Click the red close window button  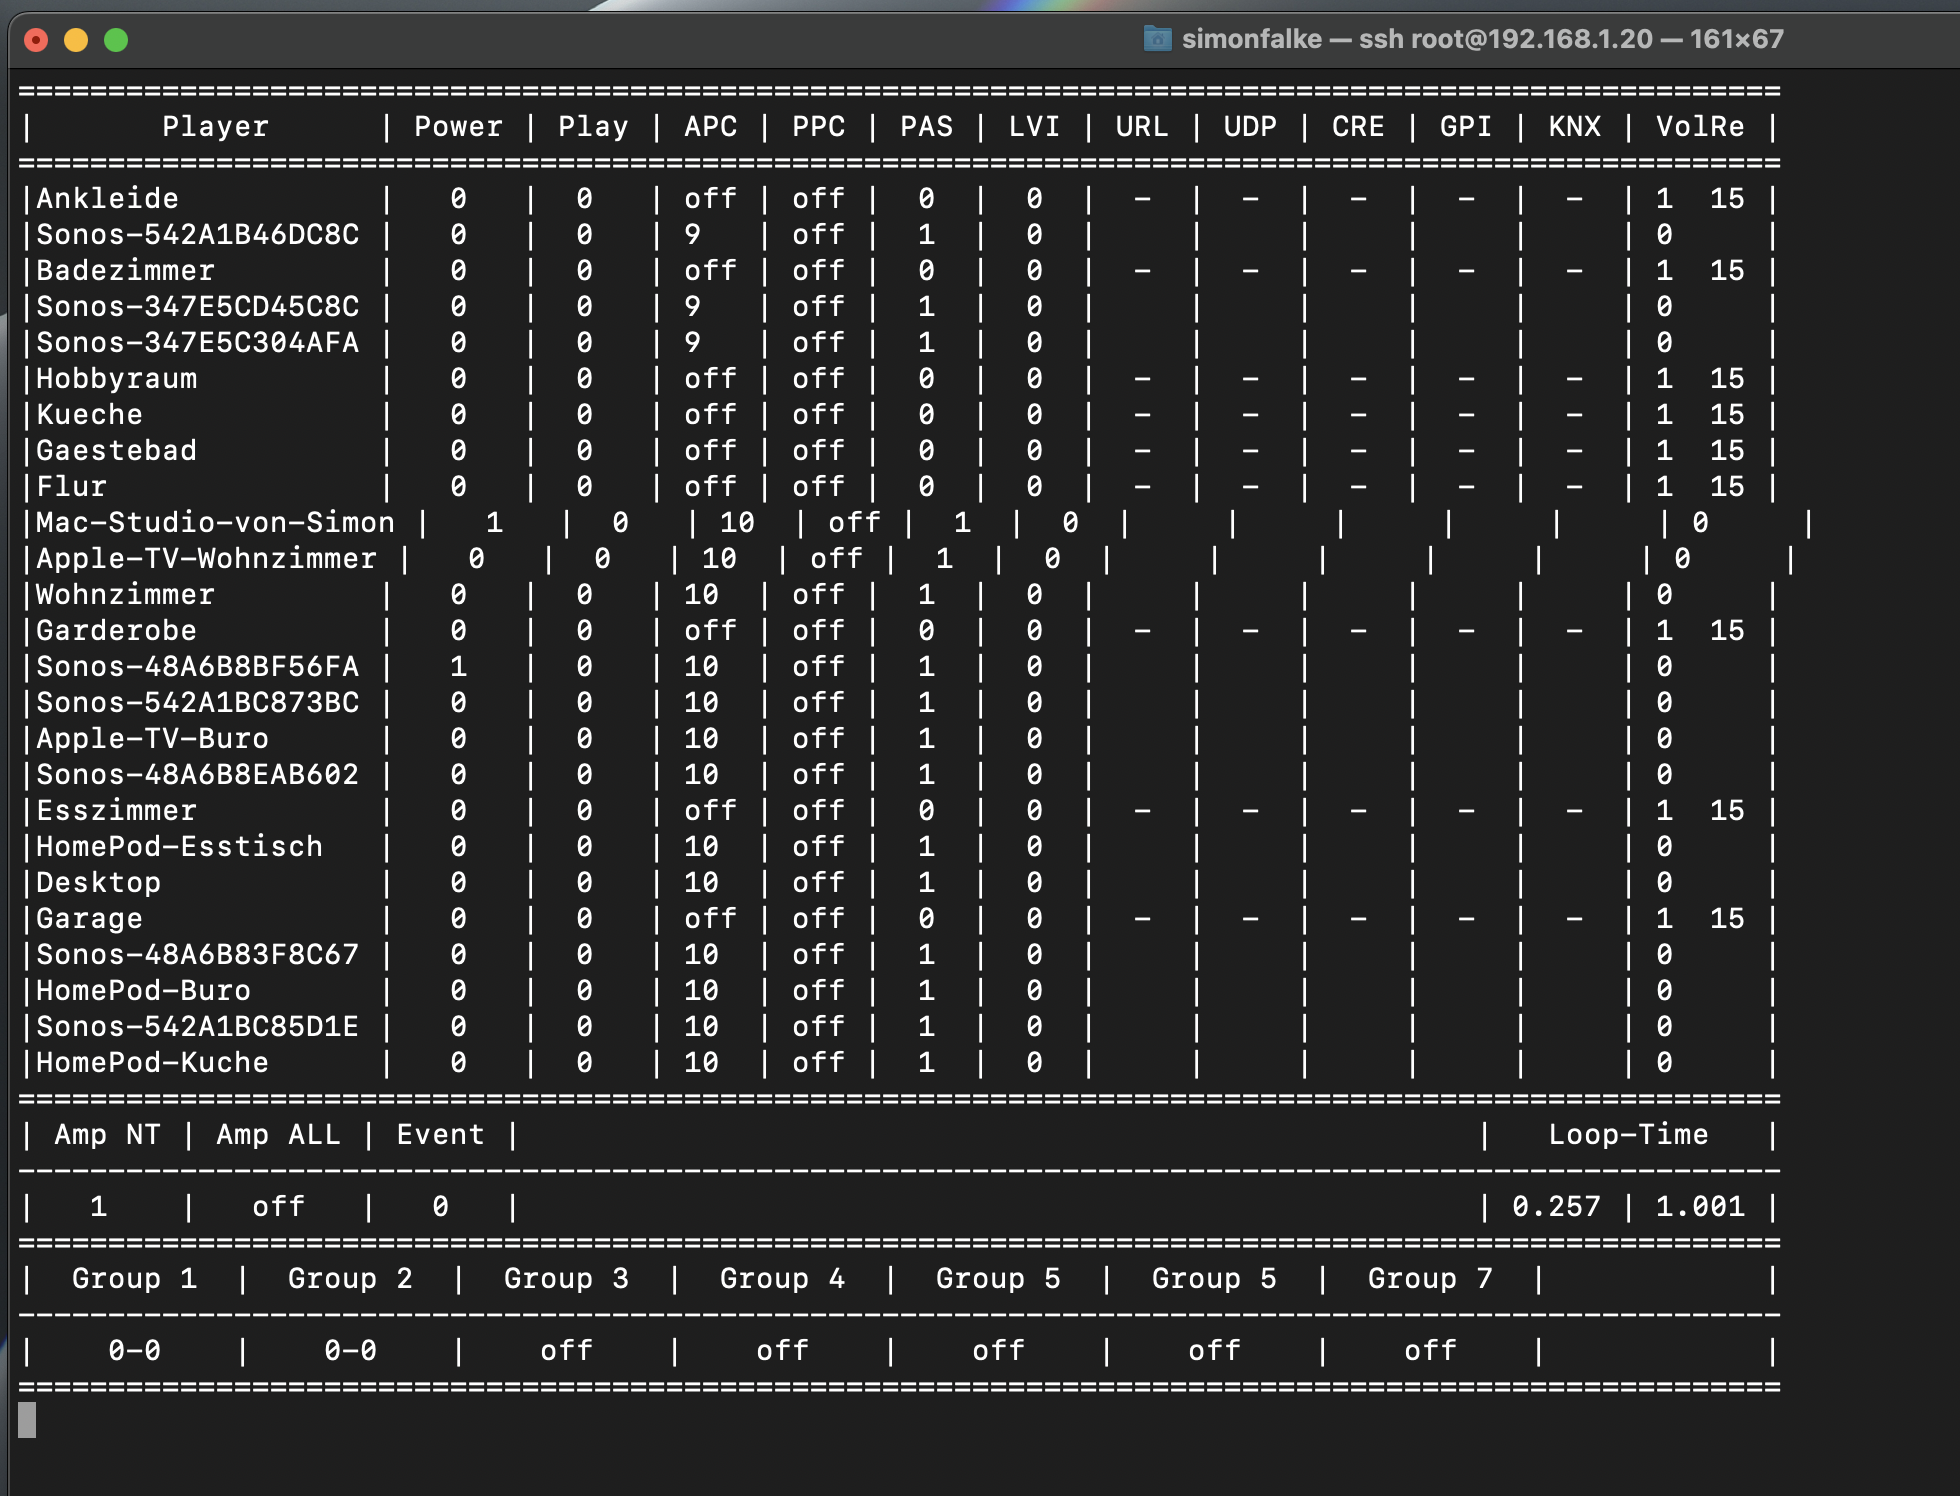(x=36, y=40)
